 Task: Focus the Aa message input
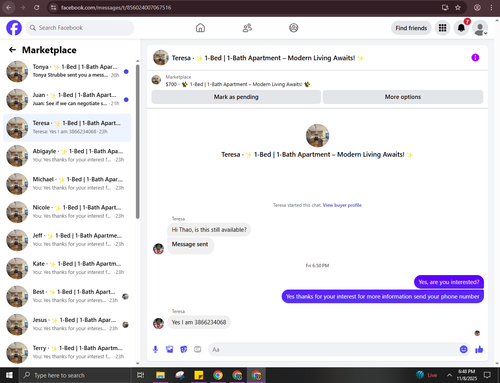click(x=333, y=349)
